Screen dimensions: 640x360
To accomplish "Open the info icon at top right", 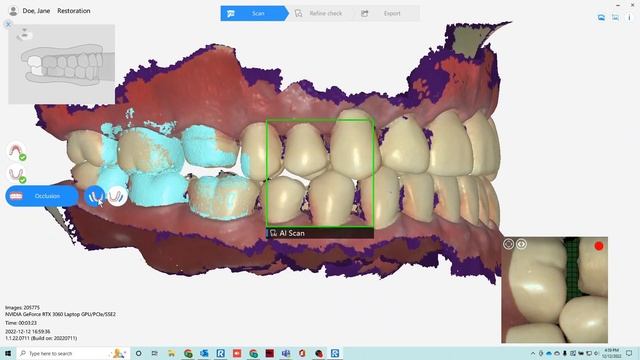I will (629, 17).
